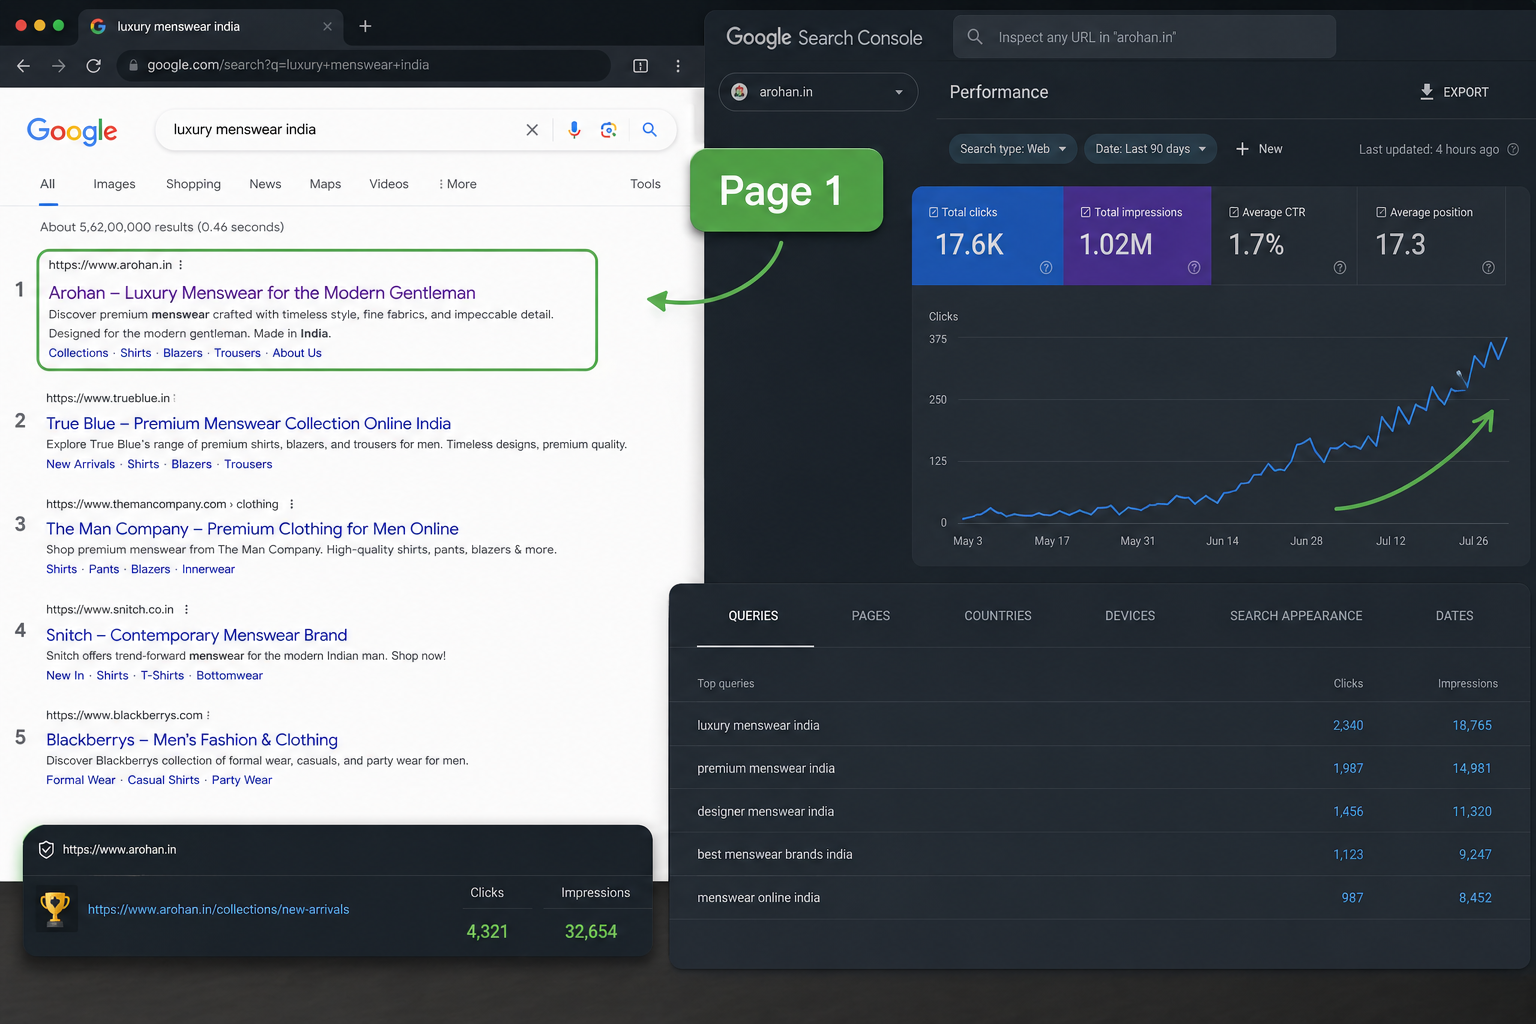The height and width of the screenshot is (1024, 1536).
Task: Close the luxury menswear india tab
Action: [327, 27]
